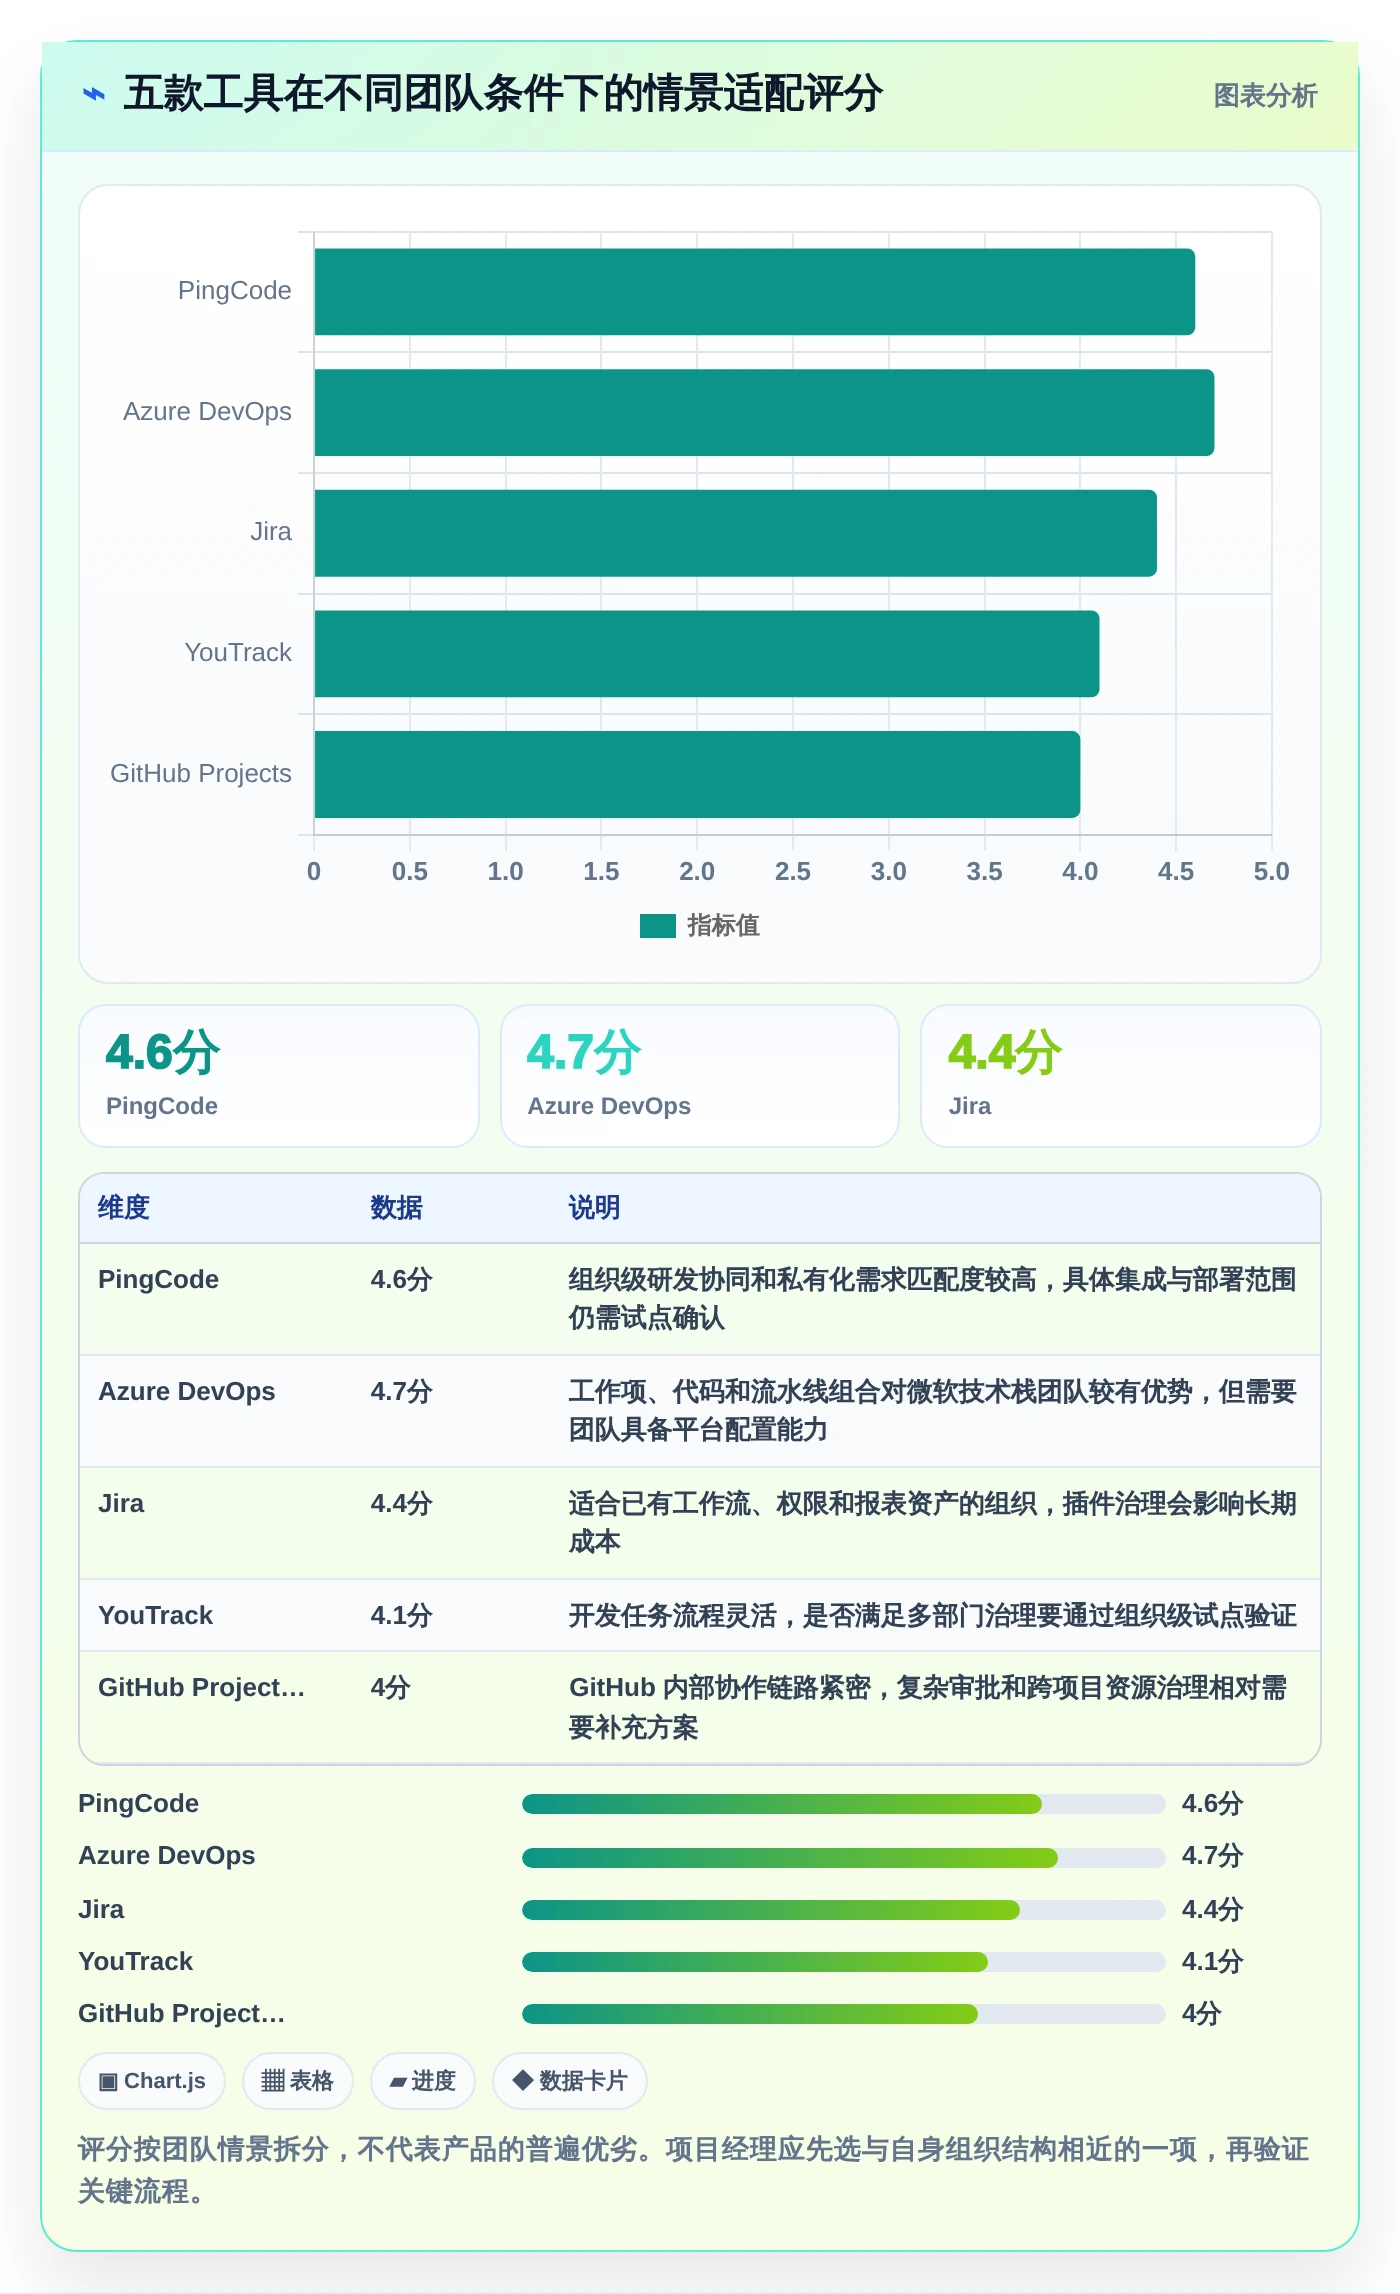Click the 4.1分 value beside the progress bar

(1212, 1962)
